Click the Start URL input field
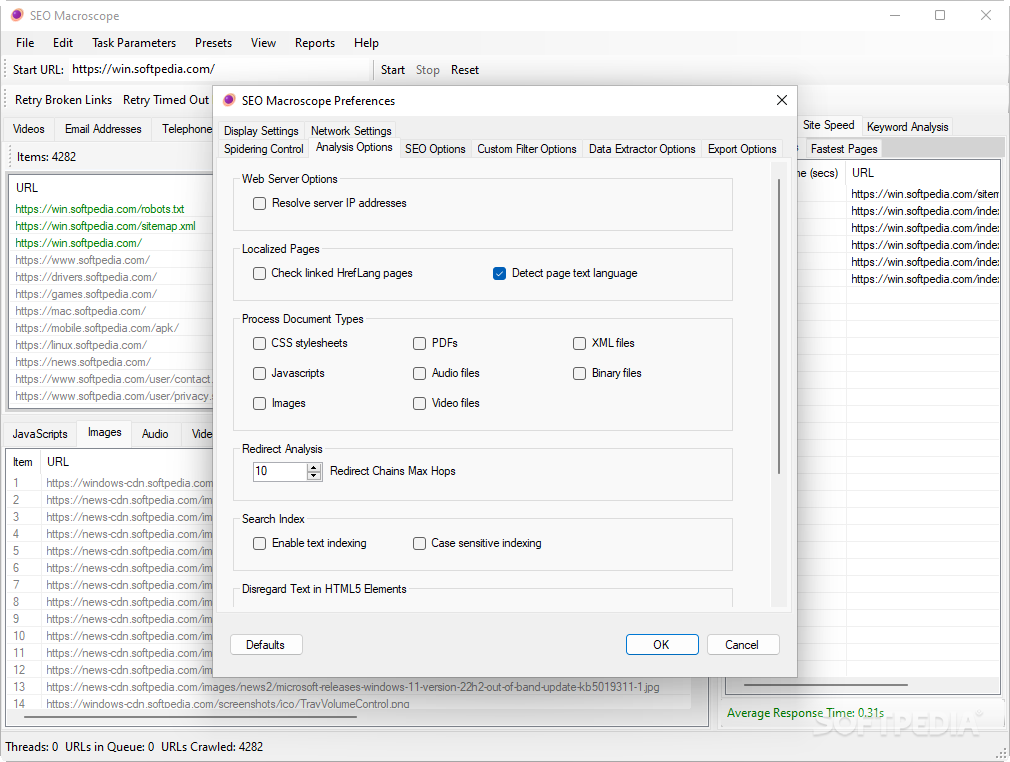 click(x=218, y=69)
